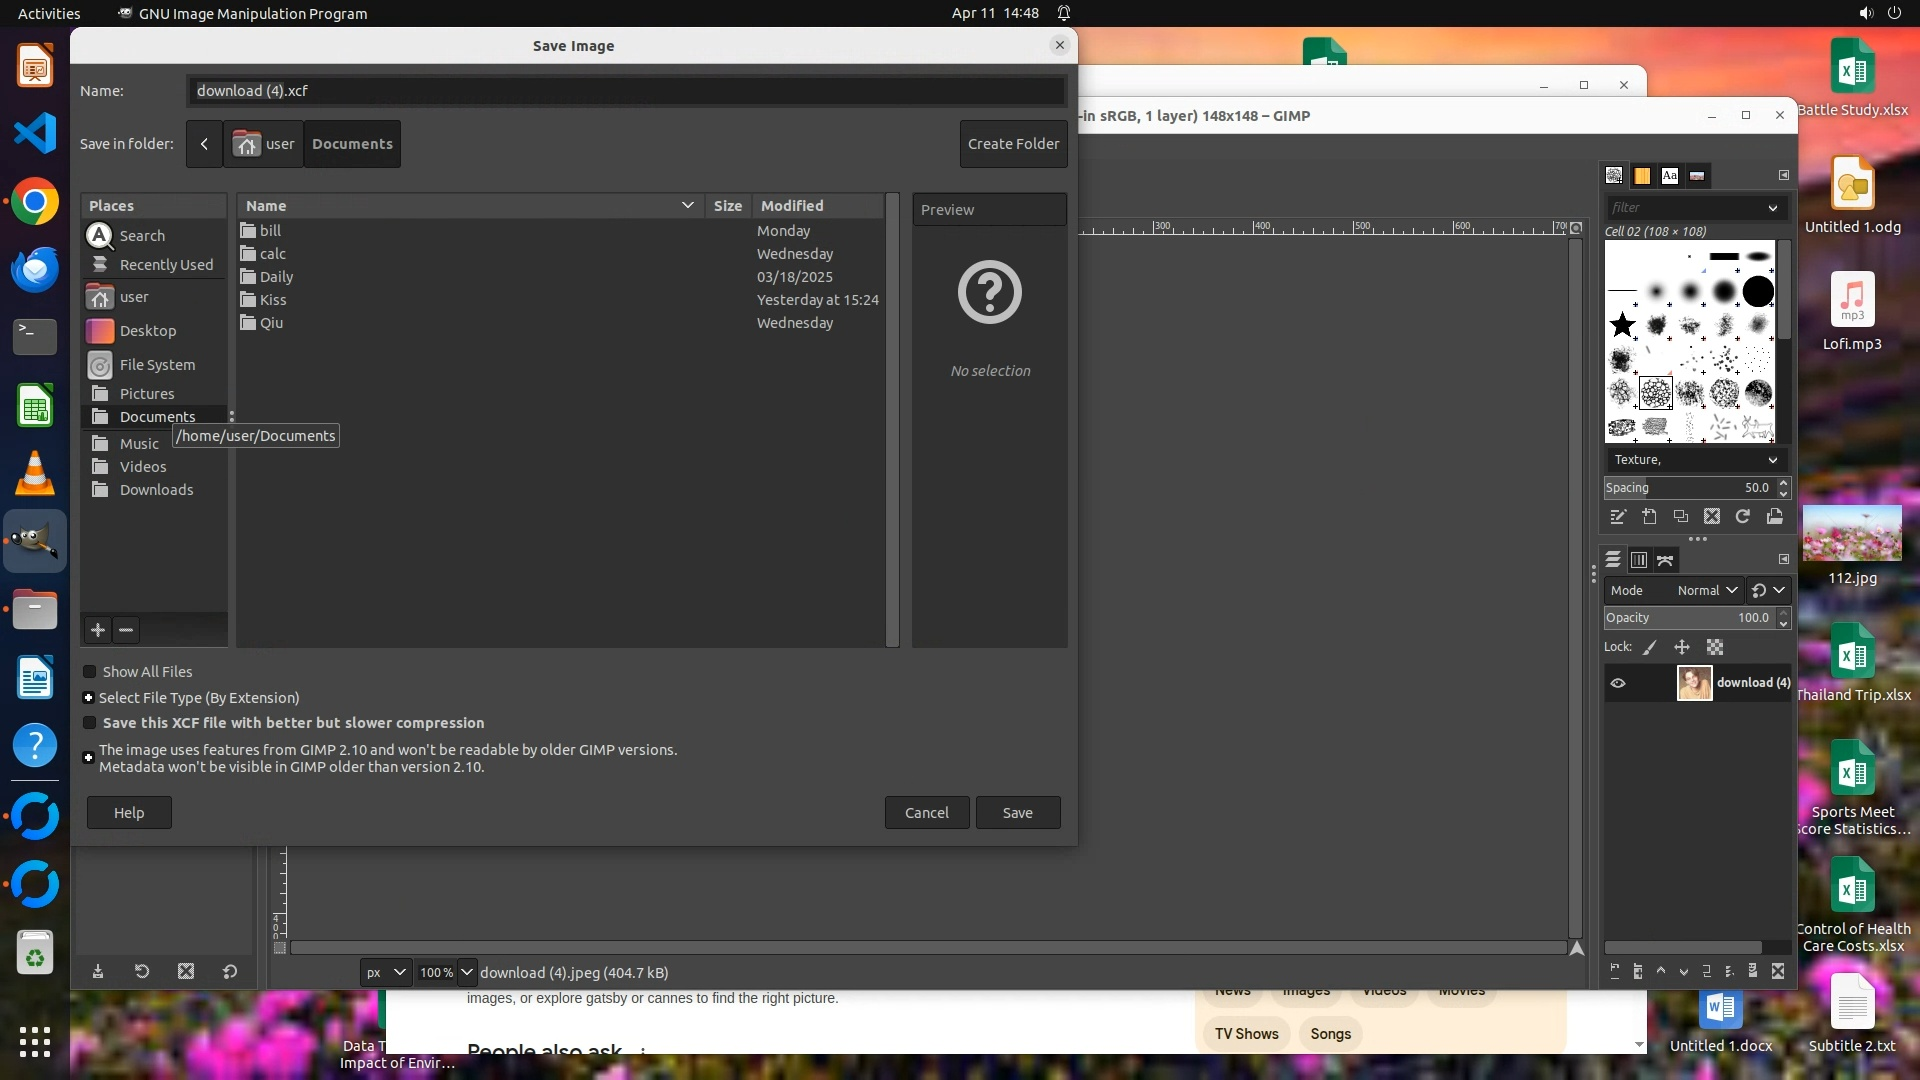
Task: Open the layer Mode Normal dropdown
Action: [1706, 591]
